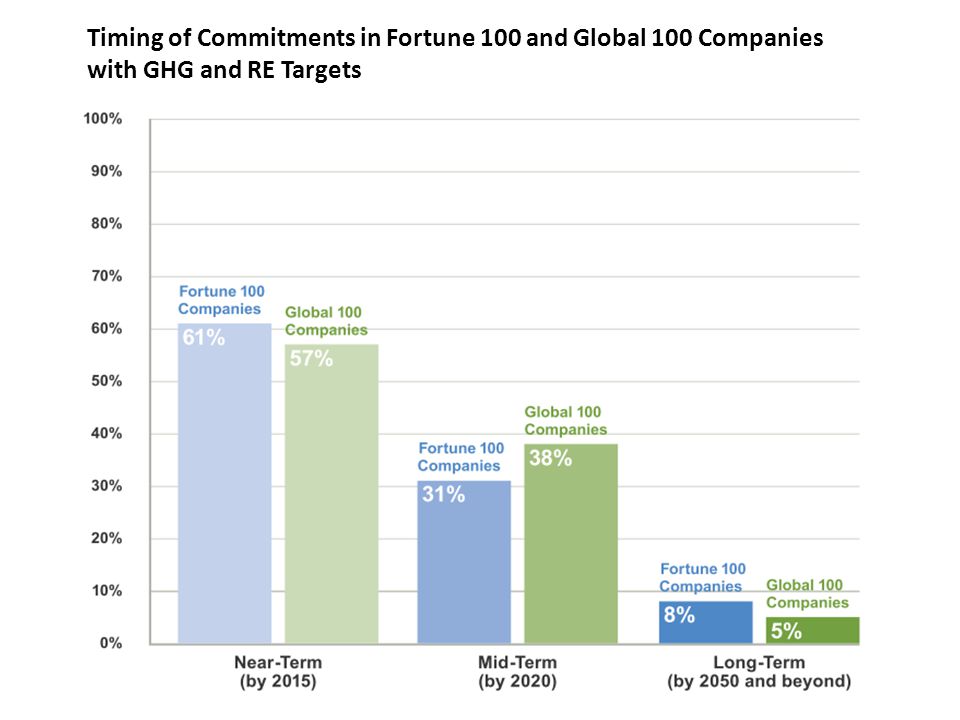This screenshot has width=960, height=720.
Task: Click the 'Long-Term (by 2050 and beyond)' label
Action: click(759, 672)
